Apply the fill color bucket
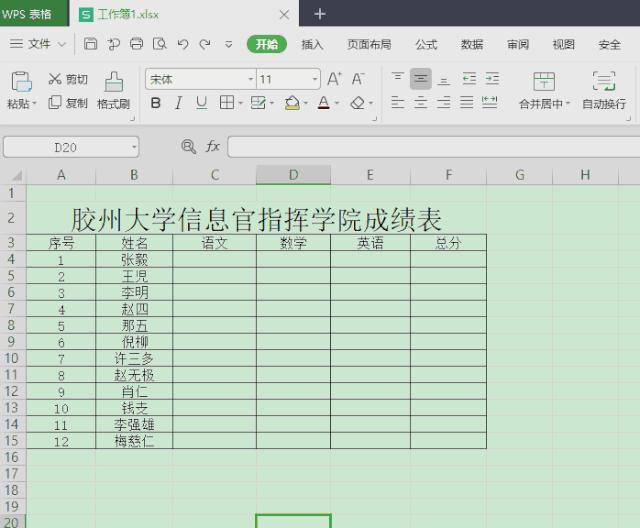 pyautogui.click(x=292, y=103)
